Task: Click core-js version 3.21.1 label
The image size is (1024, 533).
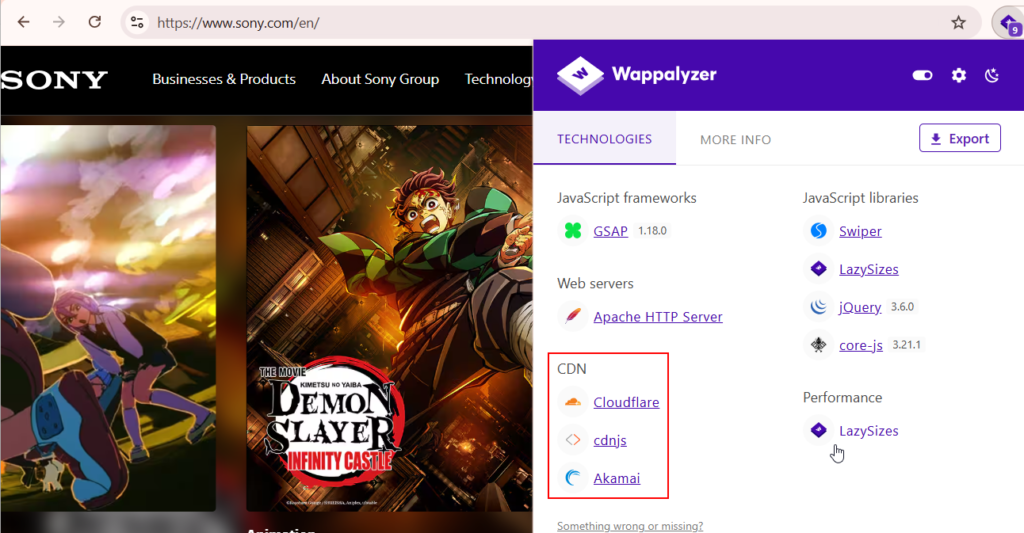Action: point(906,344)
